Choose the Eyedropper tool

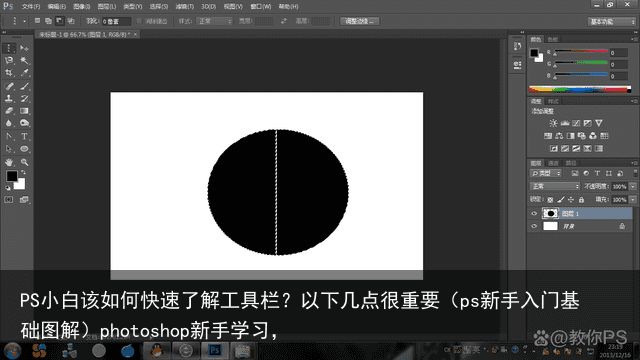click(24, 73)
